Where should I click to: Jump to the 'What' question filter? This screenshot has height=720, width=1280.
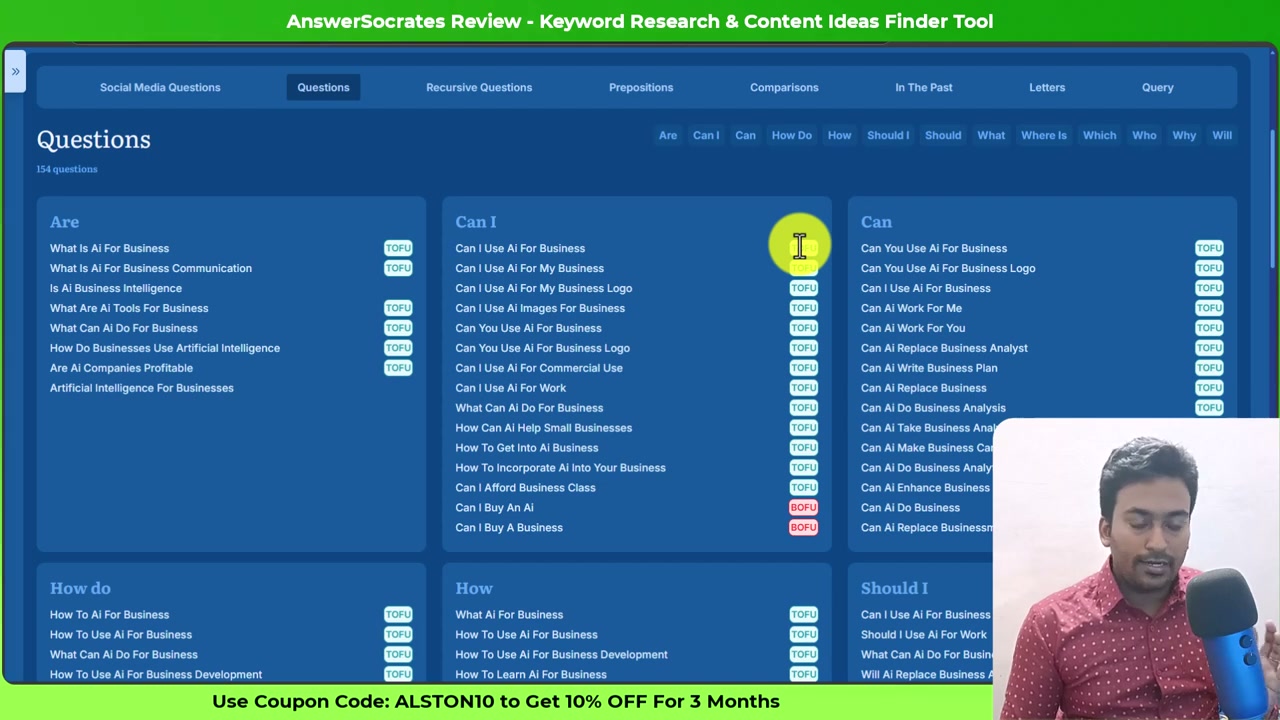[991, 135]
